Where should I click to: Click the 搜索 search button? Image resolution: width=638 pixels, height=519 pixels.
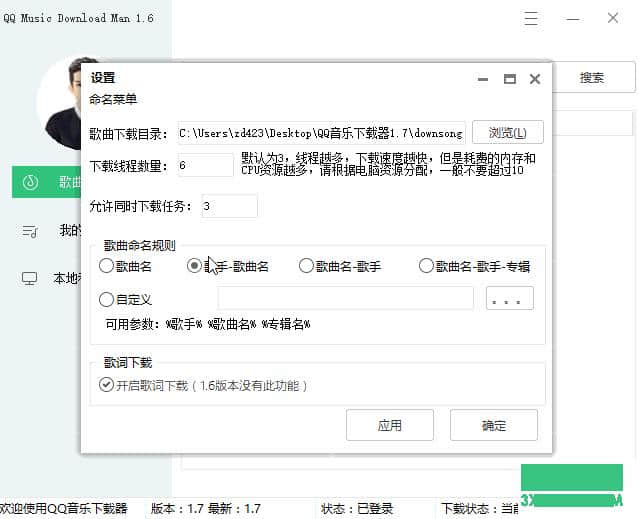click(592, 77)
